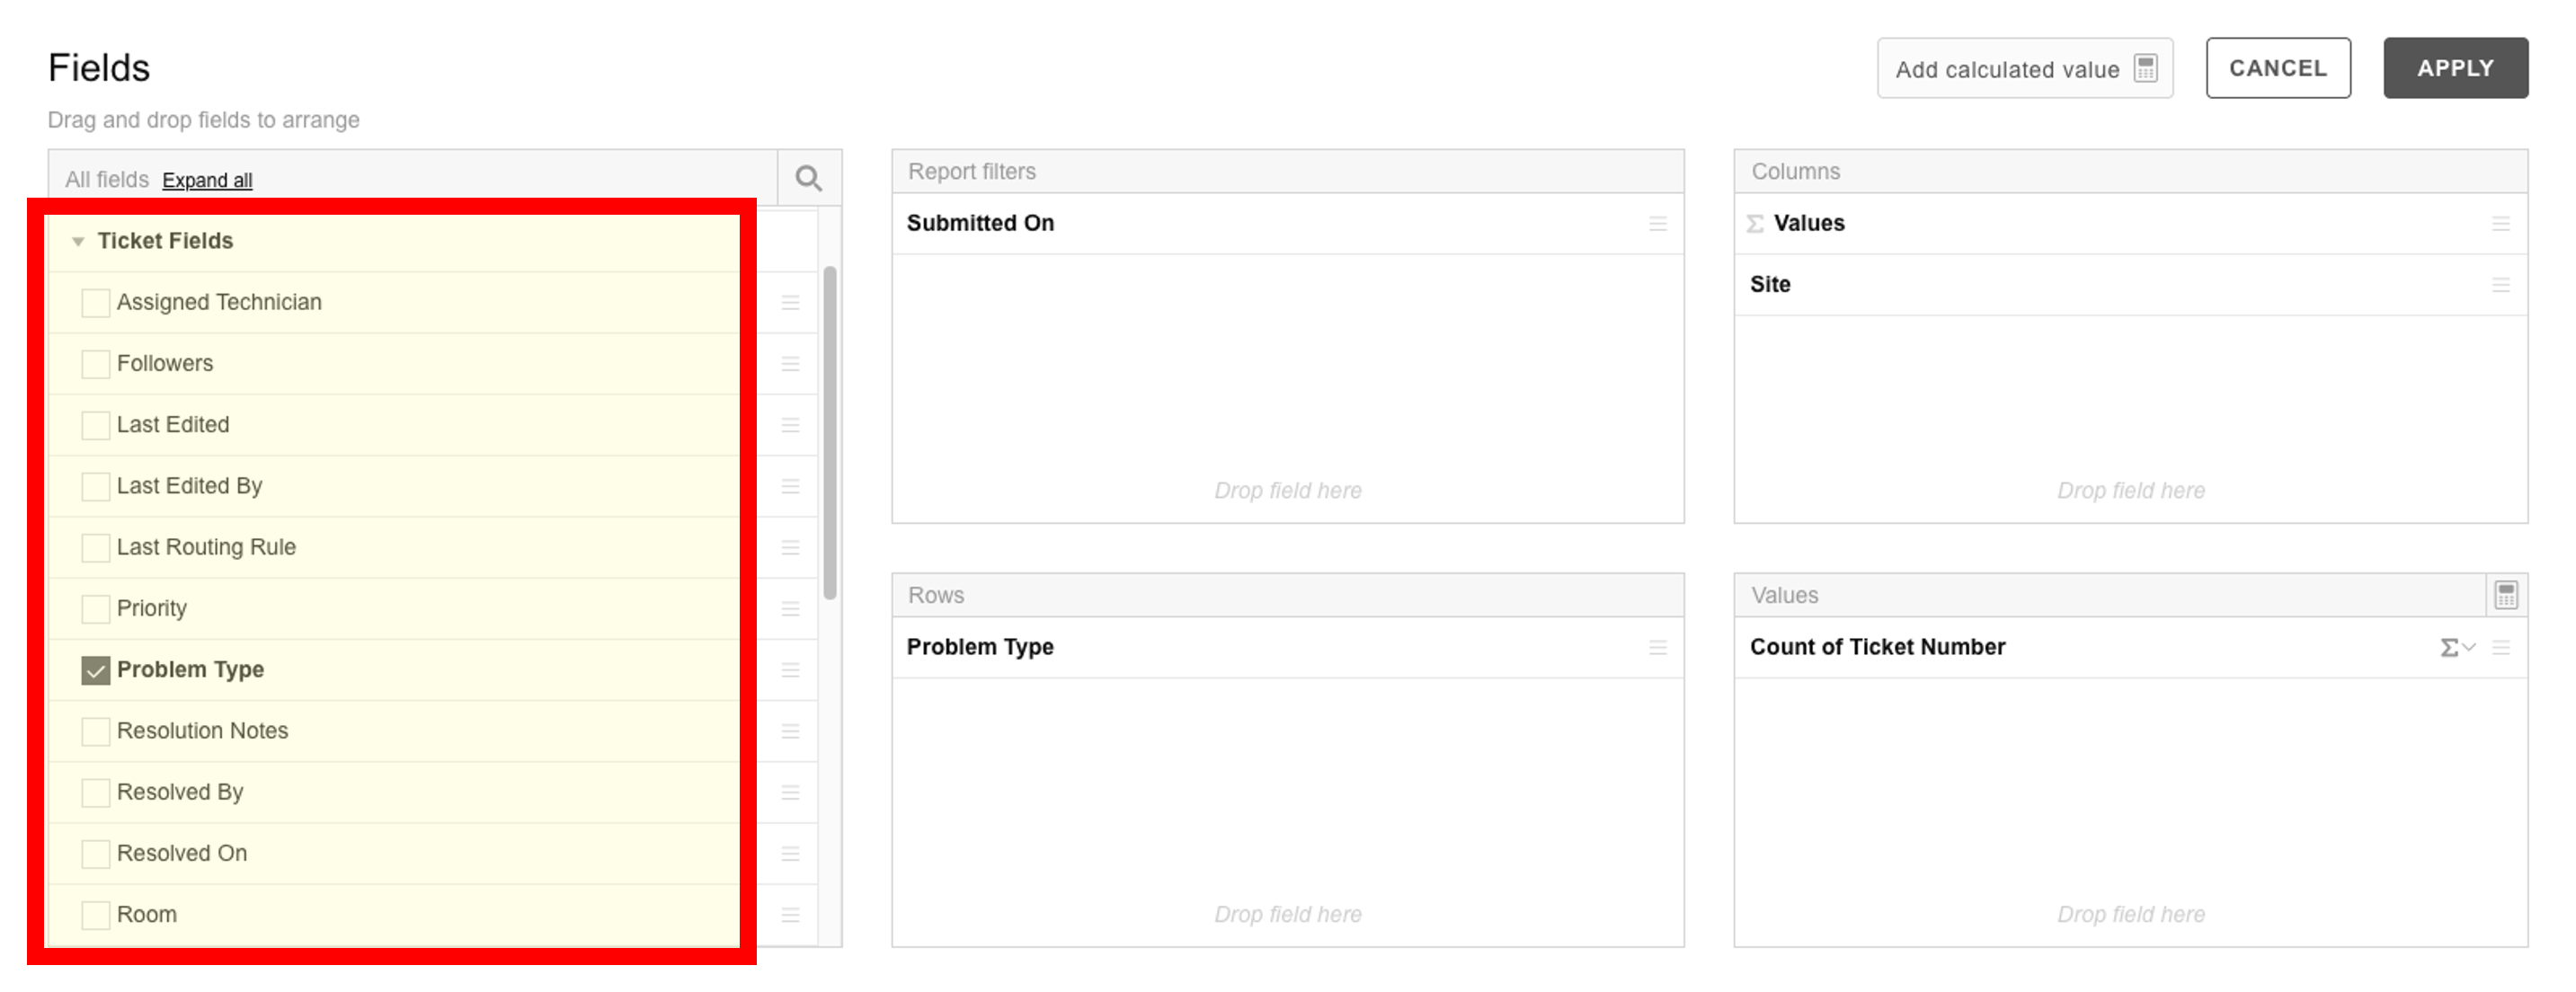Click drag handle for Problem Type field list row
Viewport: 2576px width, 992px height.
coord(790,670)
